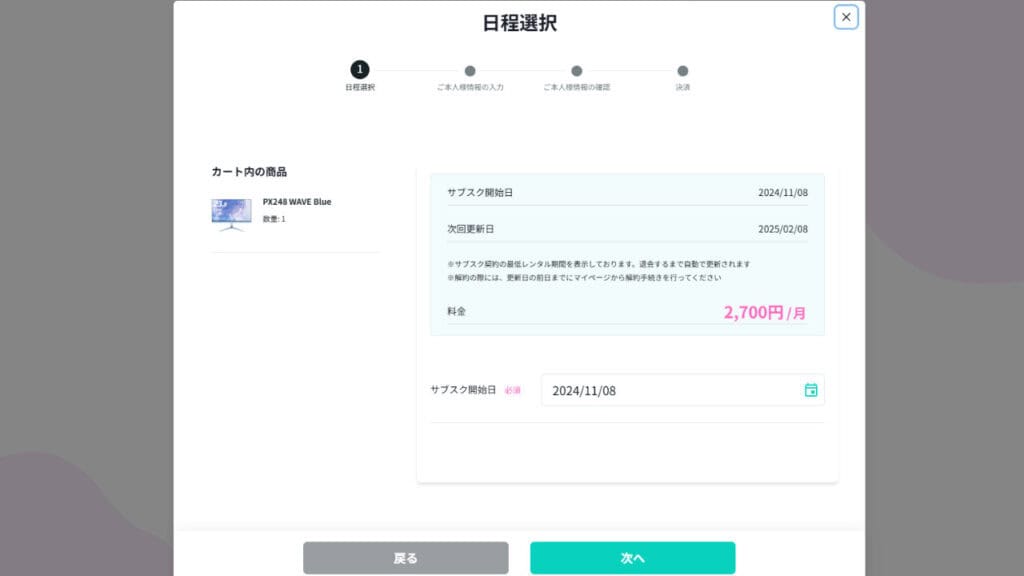Open the calendar picker icon in the date field
Viewport: 1024px width, 576px height.
click(810, 390)
